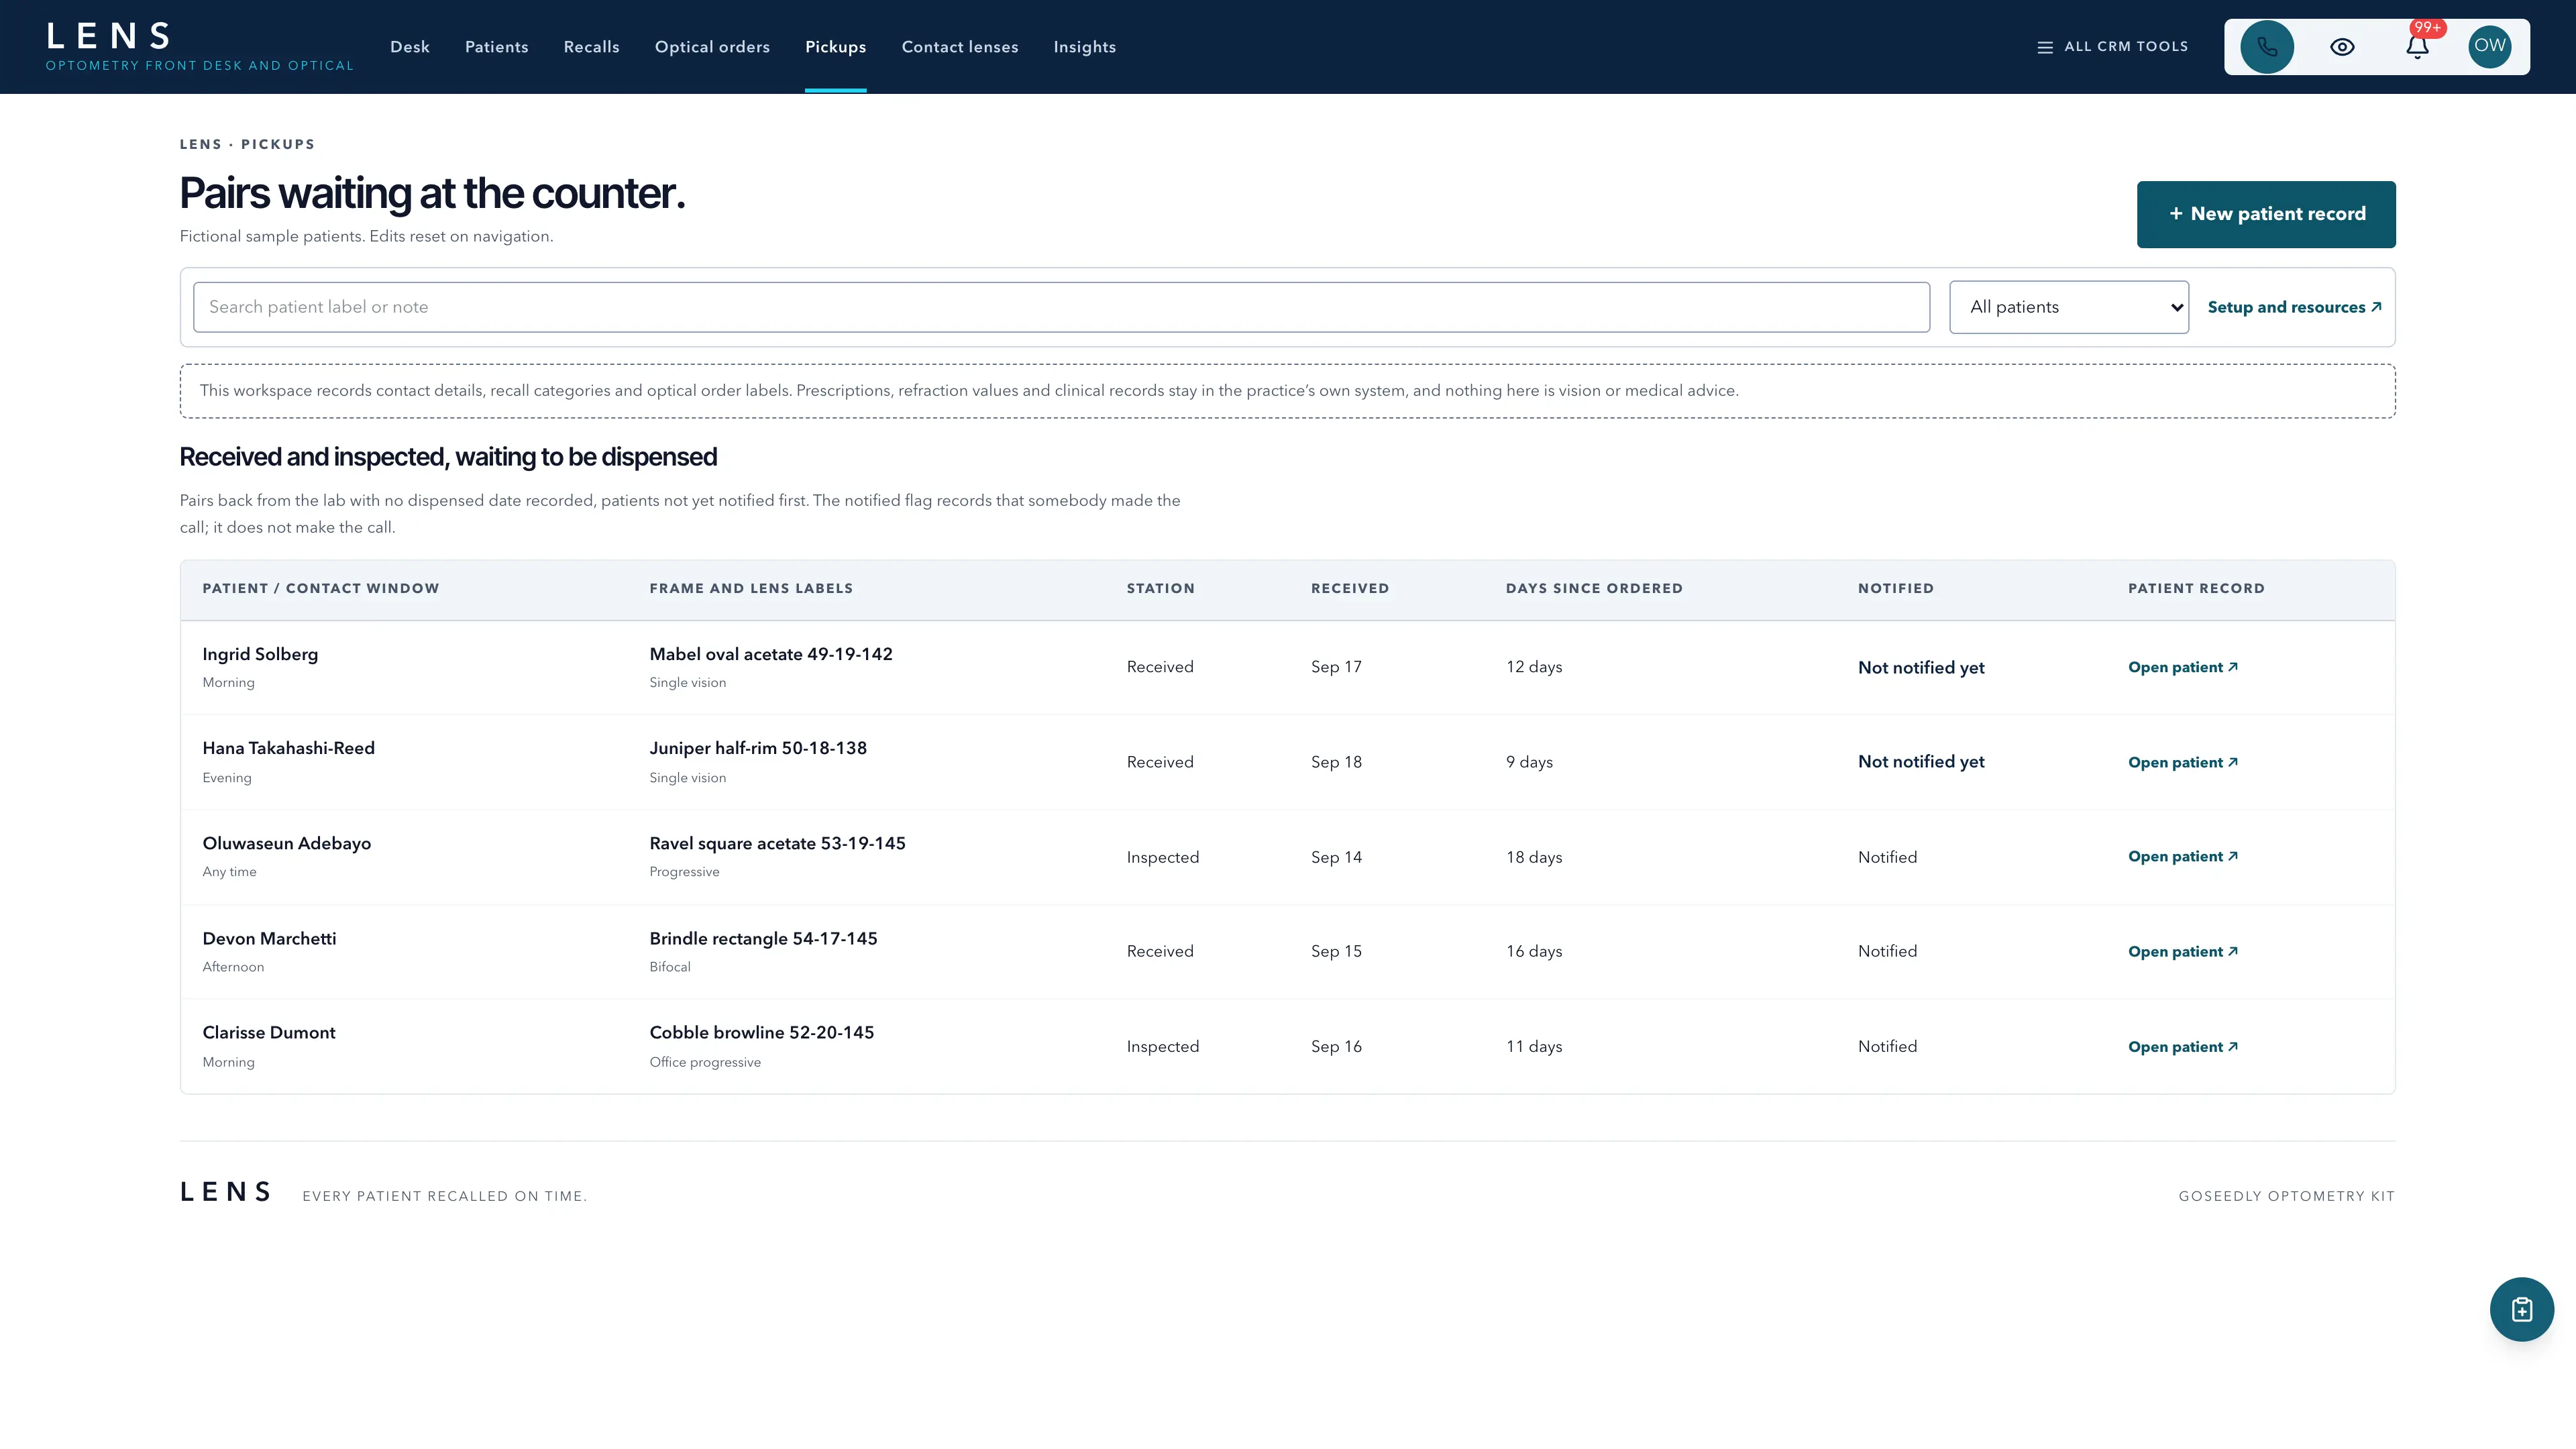Click Cobble browline 52-20-145 label
2576x1449 pixels.
(761, 1032)
